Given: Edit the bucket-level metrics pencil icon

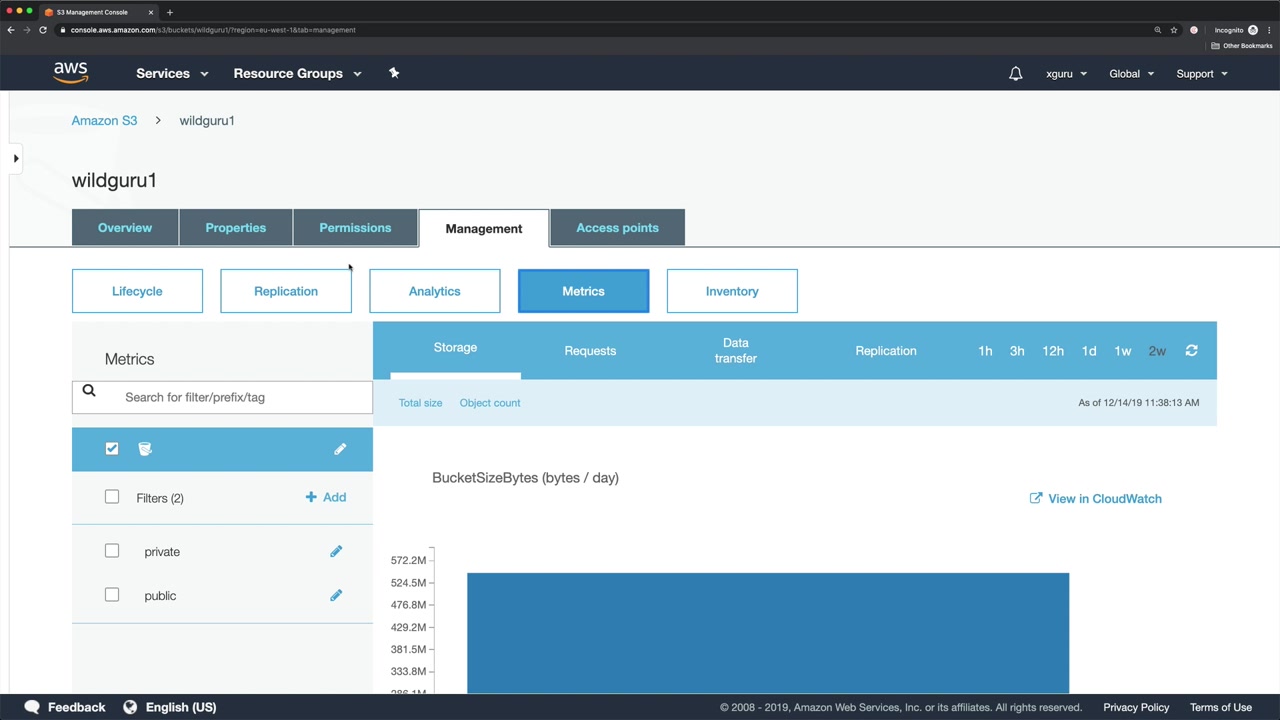Looking at the screenshot, I should pyautogui.click(x=340, y=449).
